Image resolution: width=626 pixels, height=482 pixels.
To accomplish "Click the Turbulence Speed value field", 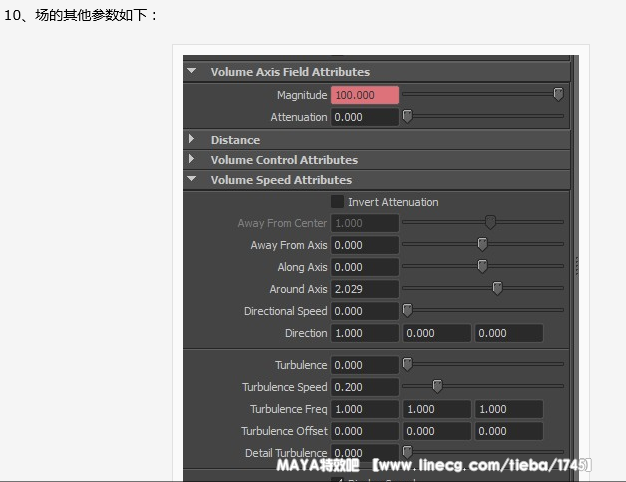I will (x=365, y=387).
